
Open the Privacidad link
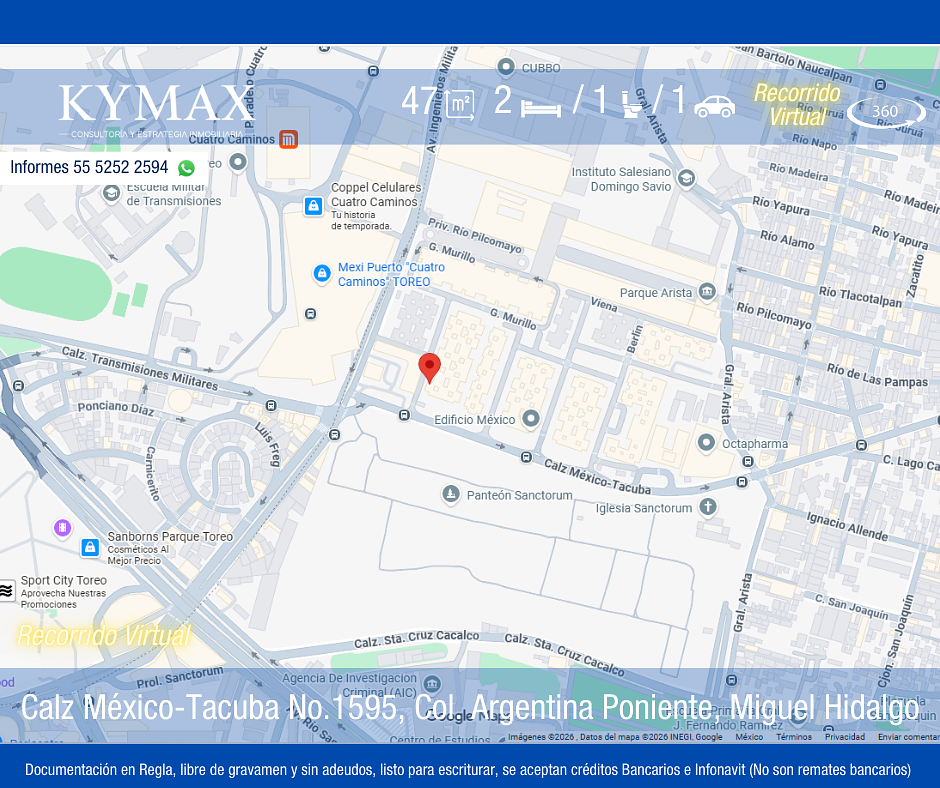click(845, 737)
